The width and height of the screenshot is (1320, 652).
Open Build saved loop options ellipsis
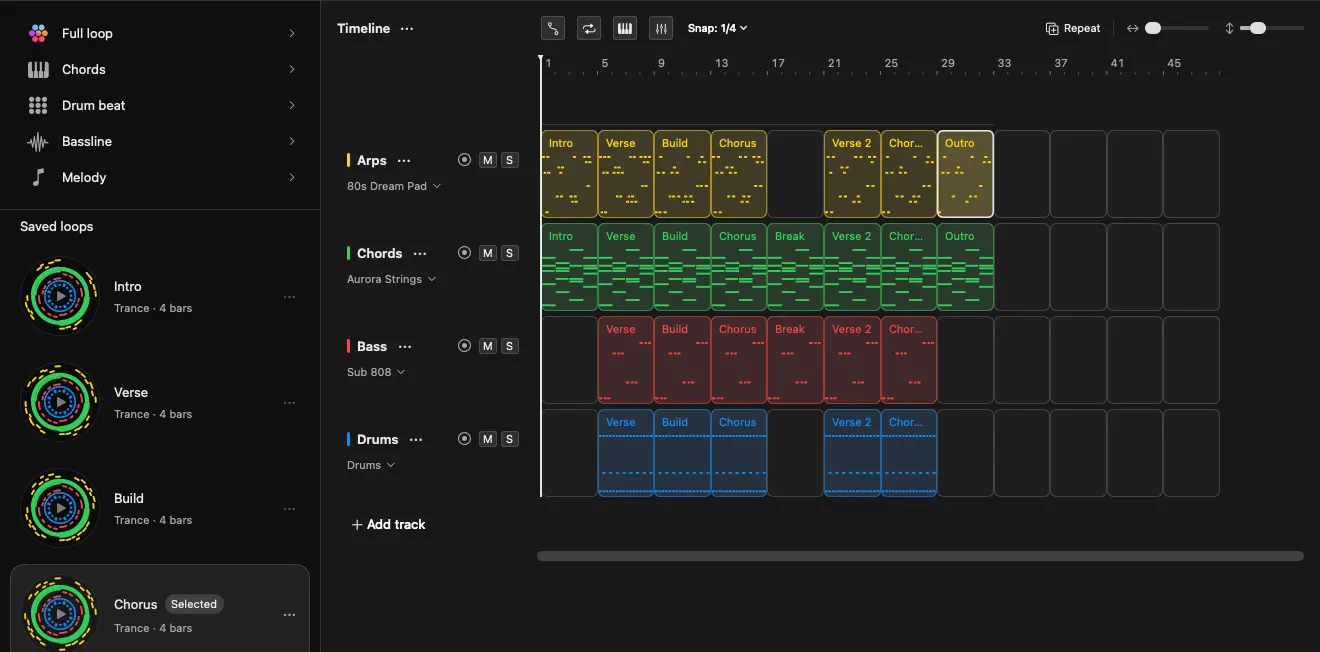[x=289, y=509]
